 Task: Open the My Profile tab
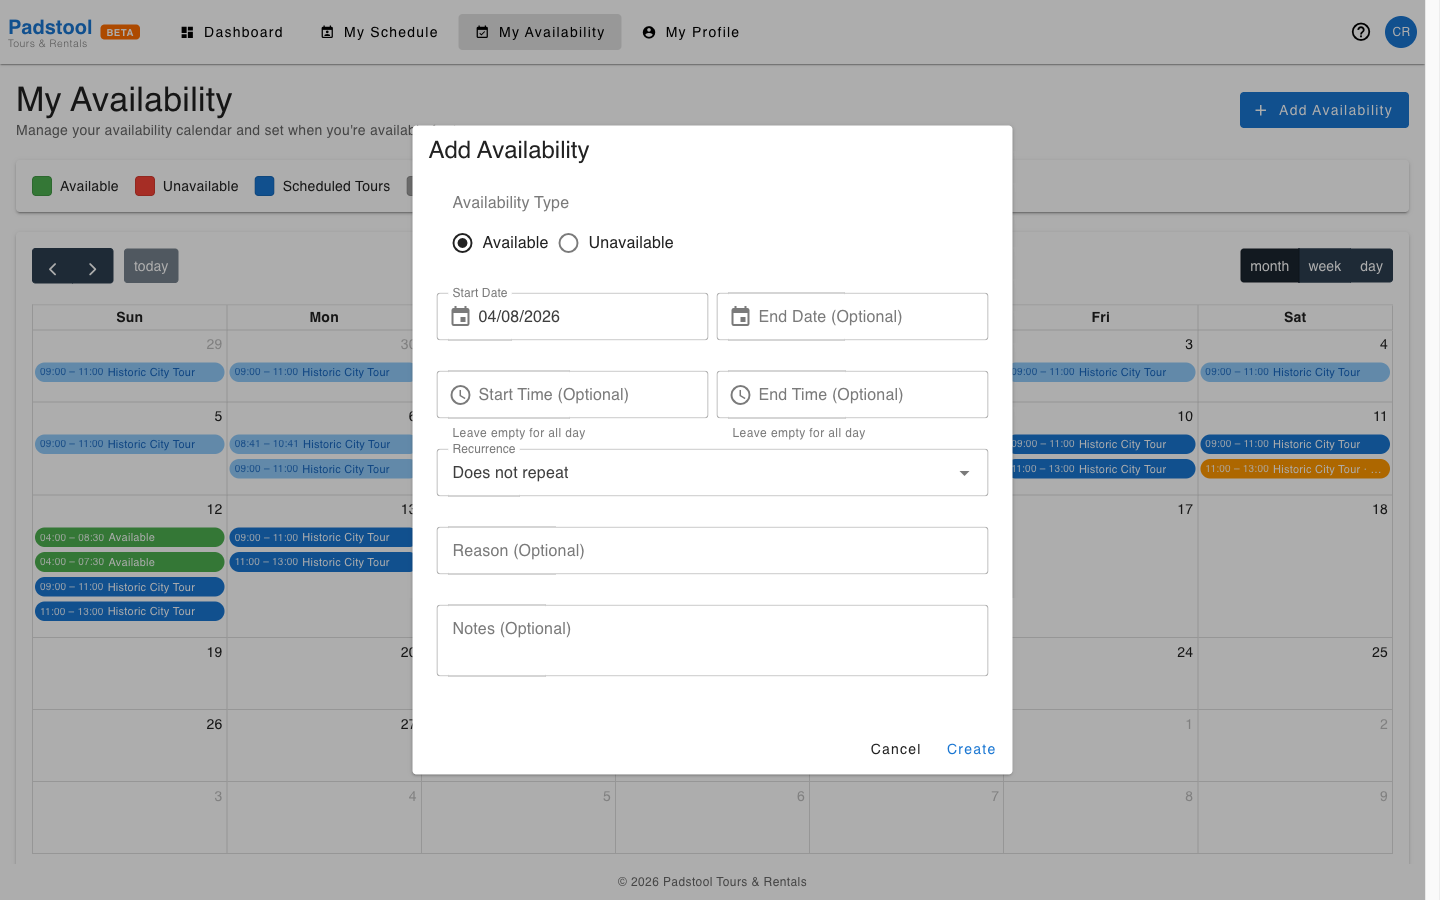pyautogui.click(x=691, y=32)
